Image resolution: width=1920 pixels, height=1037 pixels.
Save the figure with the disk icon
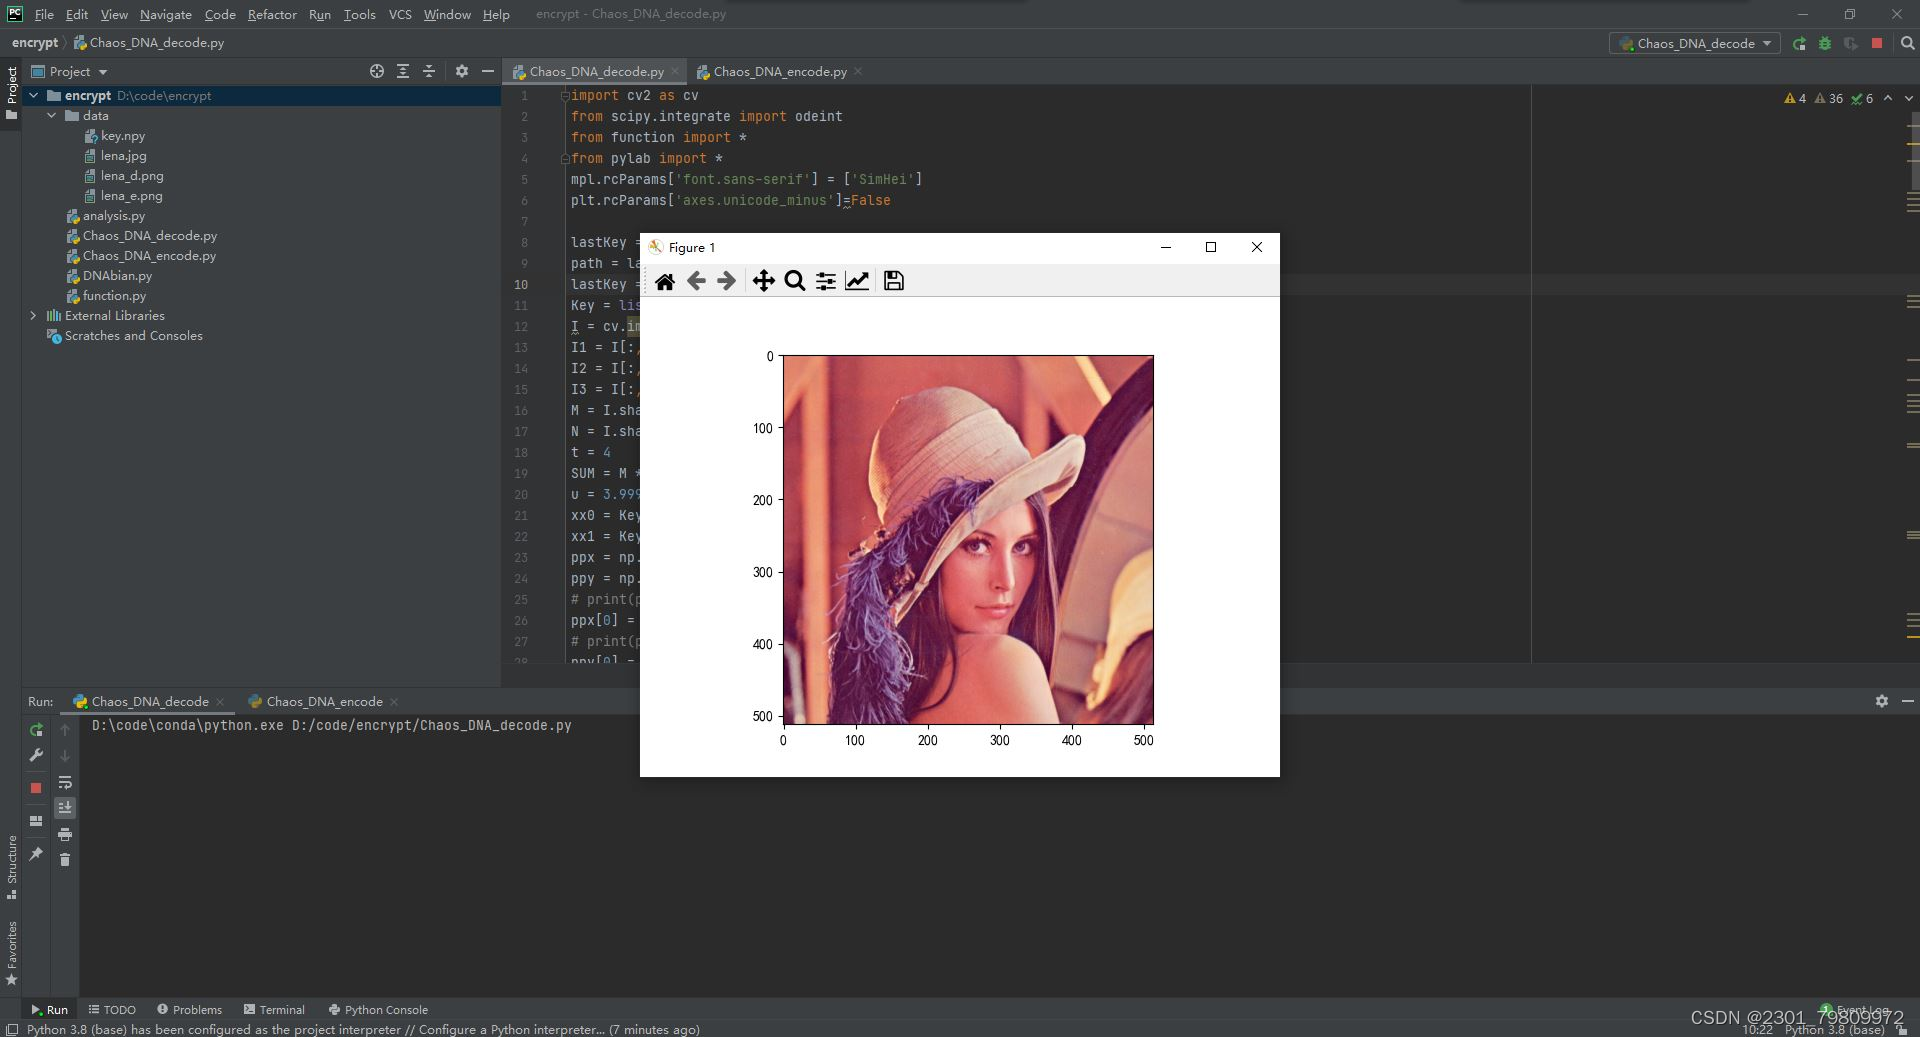coord(894,281)
